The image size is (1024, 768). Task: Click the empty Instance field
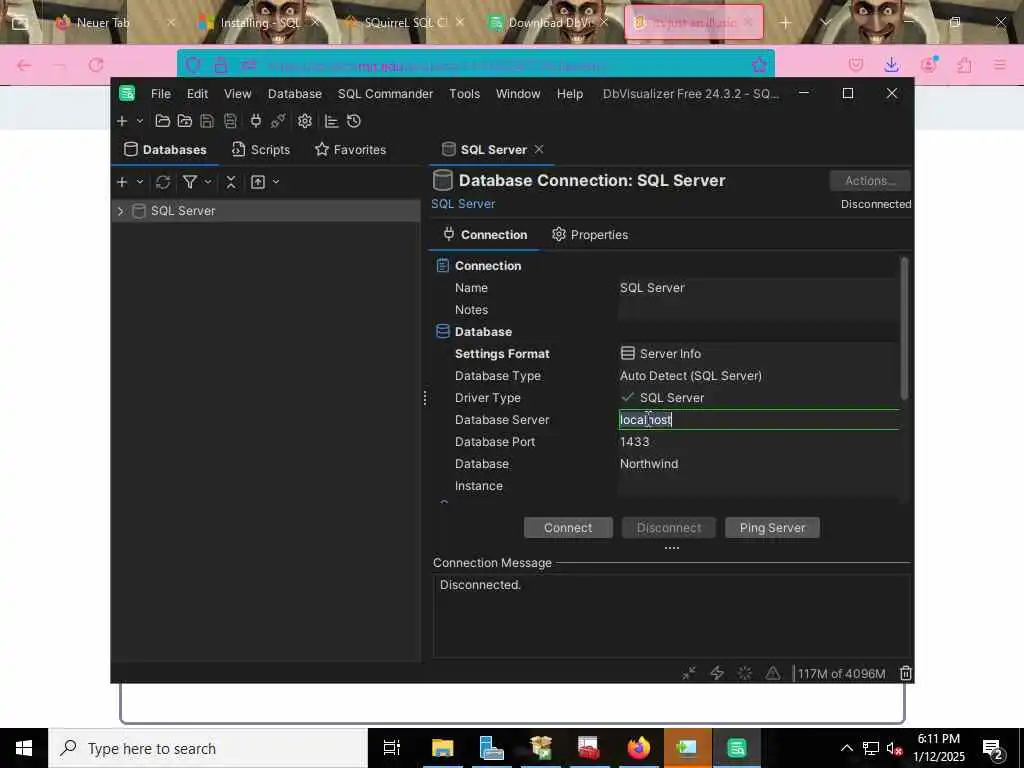(x=758, y=486)
